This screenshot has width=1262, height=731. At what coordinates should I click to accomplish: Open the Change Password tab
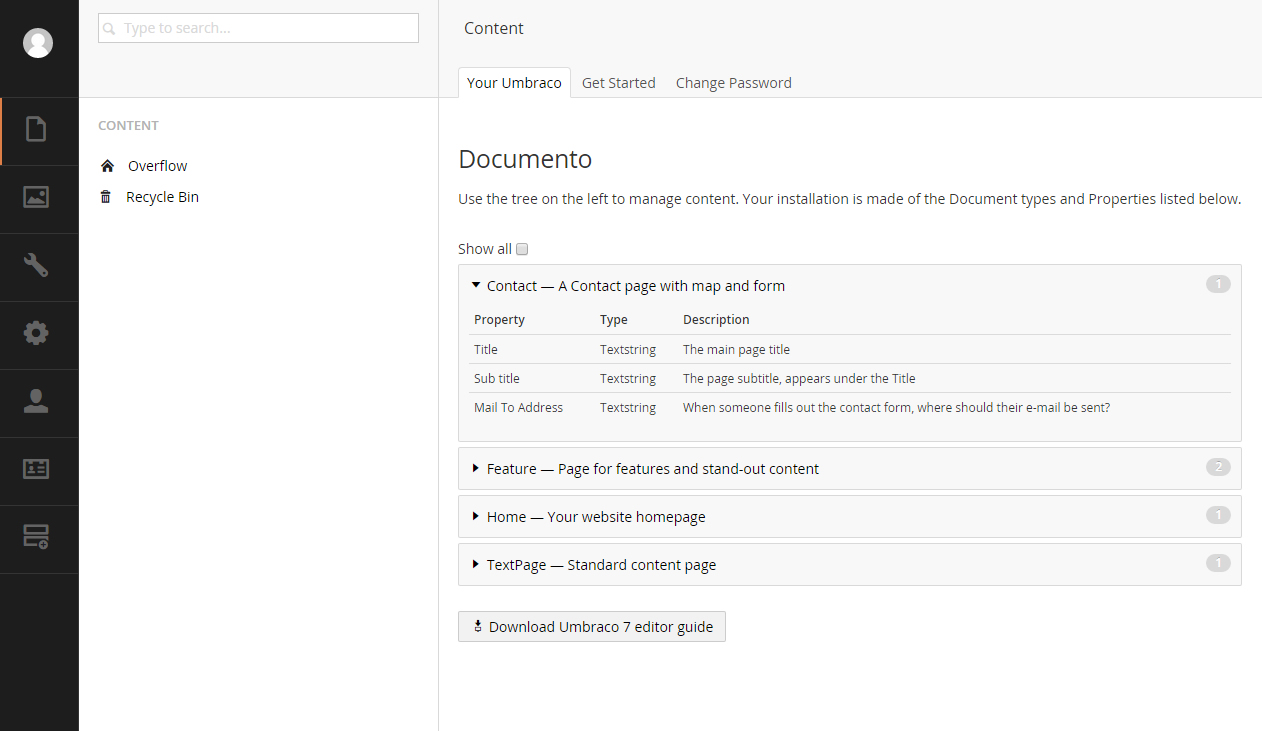click(734, 83)
